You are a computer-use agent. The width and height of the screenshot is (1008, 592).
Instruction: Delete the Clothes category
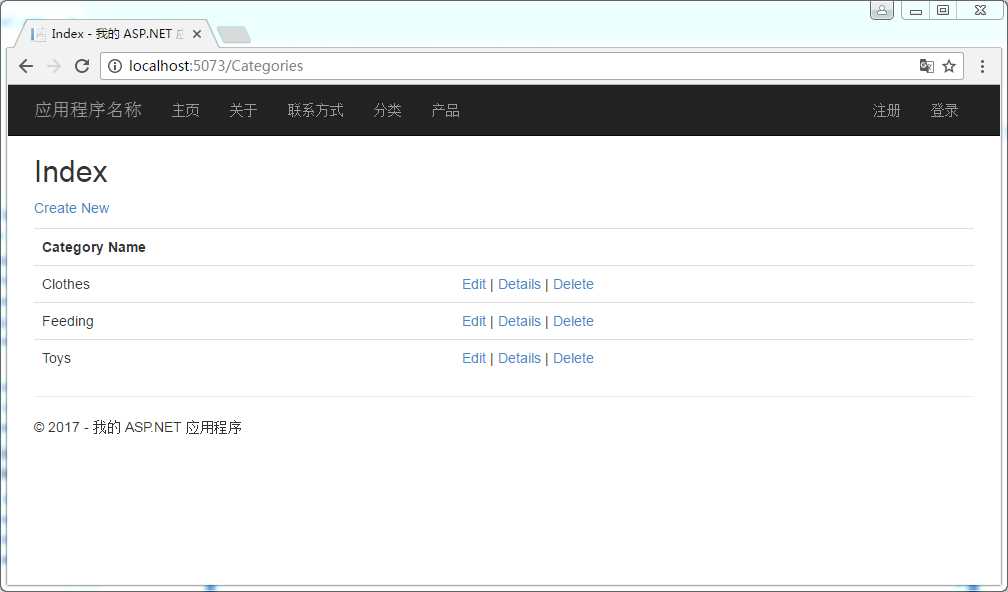[x=573, y=284]
